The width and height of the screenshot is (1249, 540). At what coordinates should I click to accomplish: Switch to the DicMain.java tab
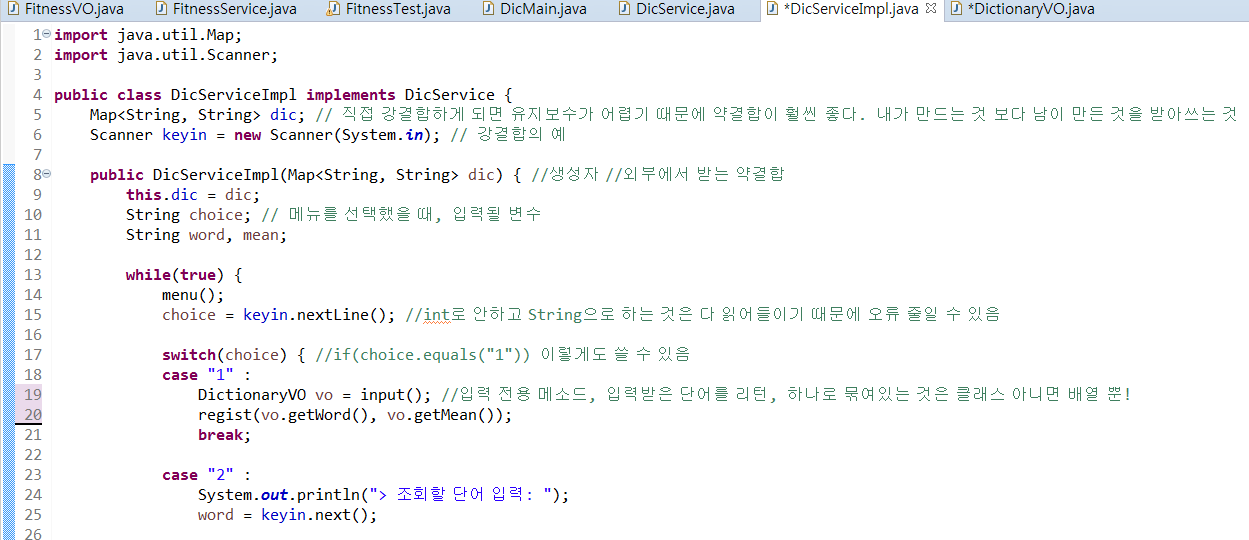(x=535, y=9)
